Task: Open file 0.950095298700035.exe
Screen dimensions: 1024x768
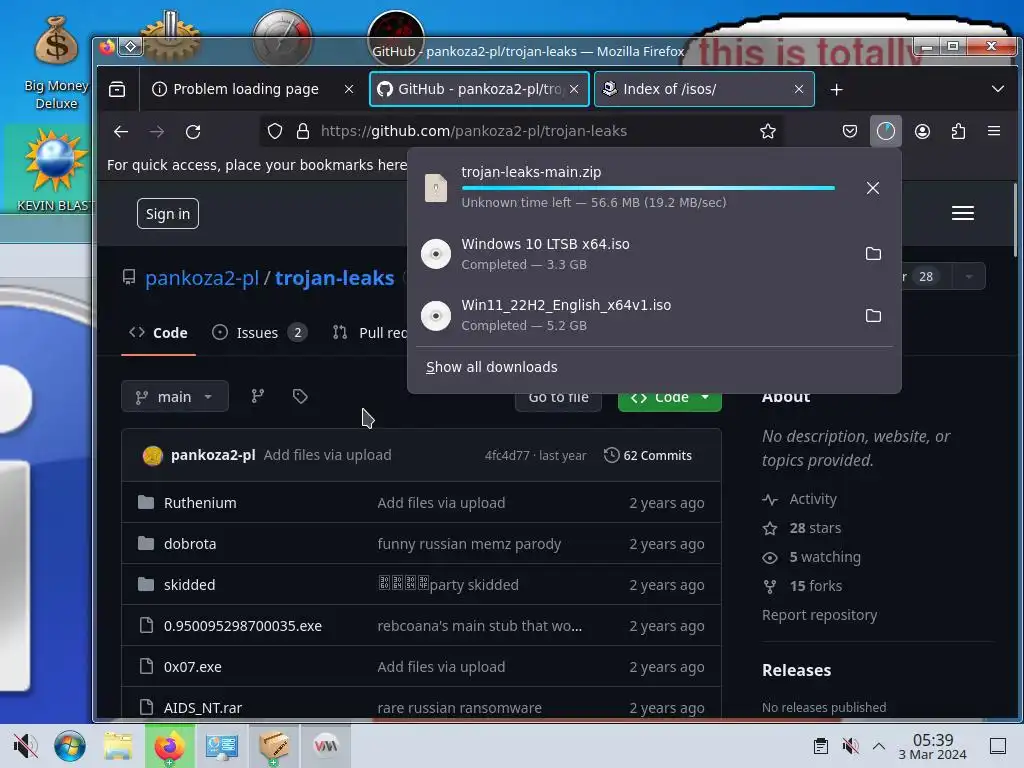Action: (x=243, y=626)
